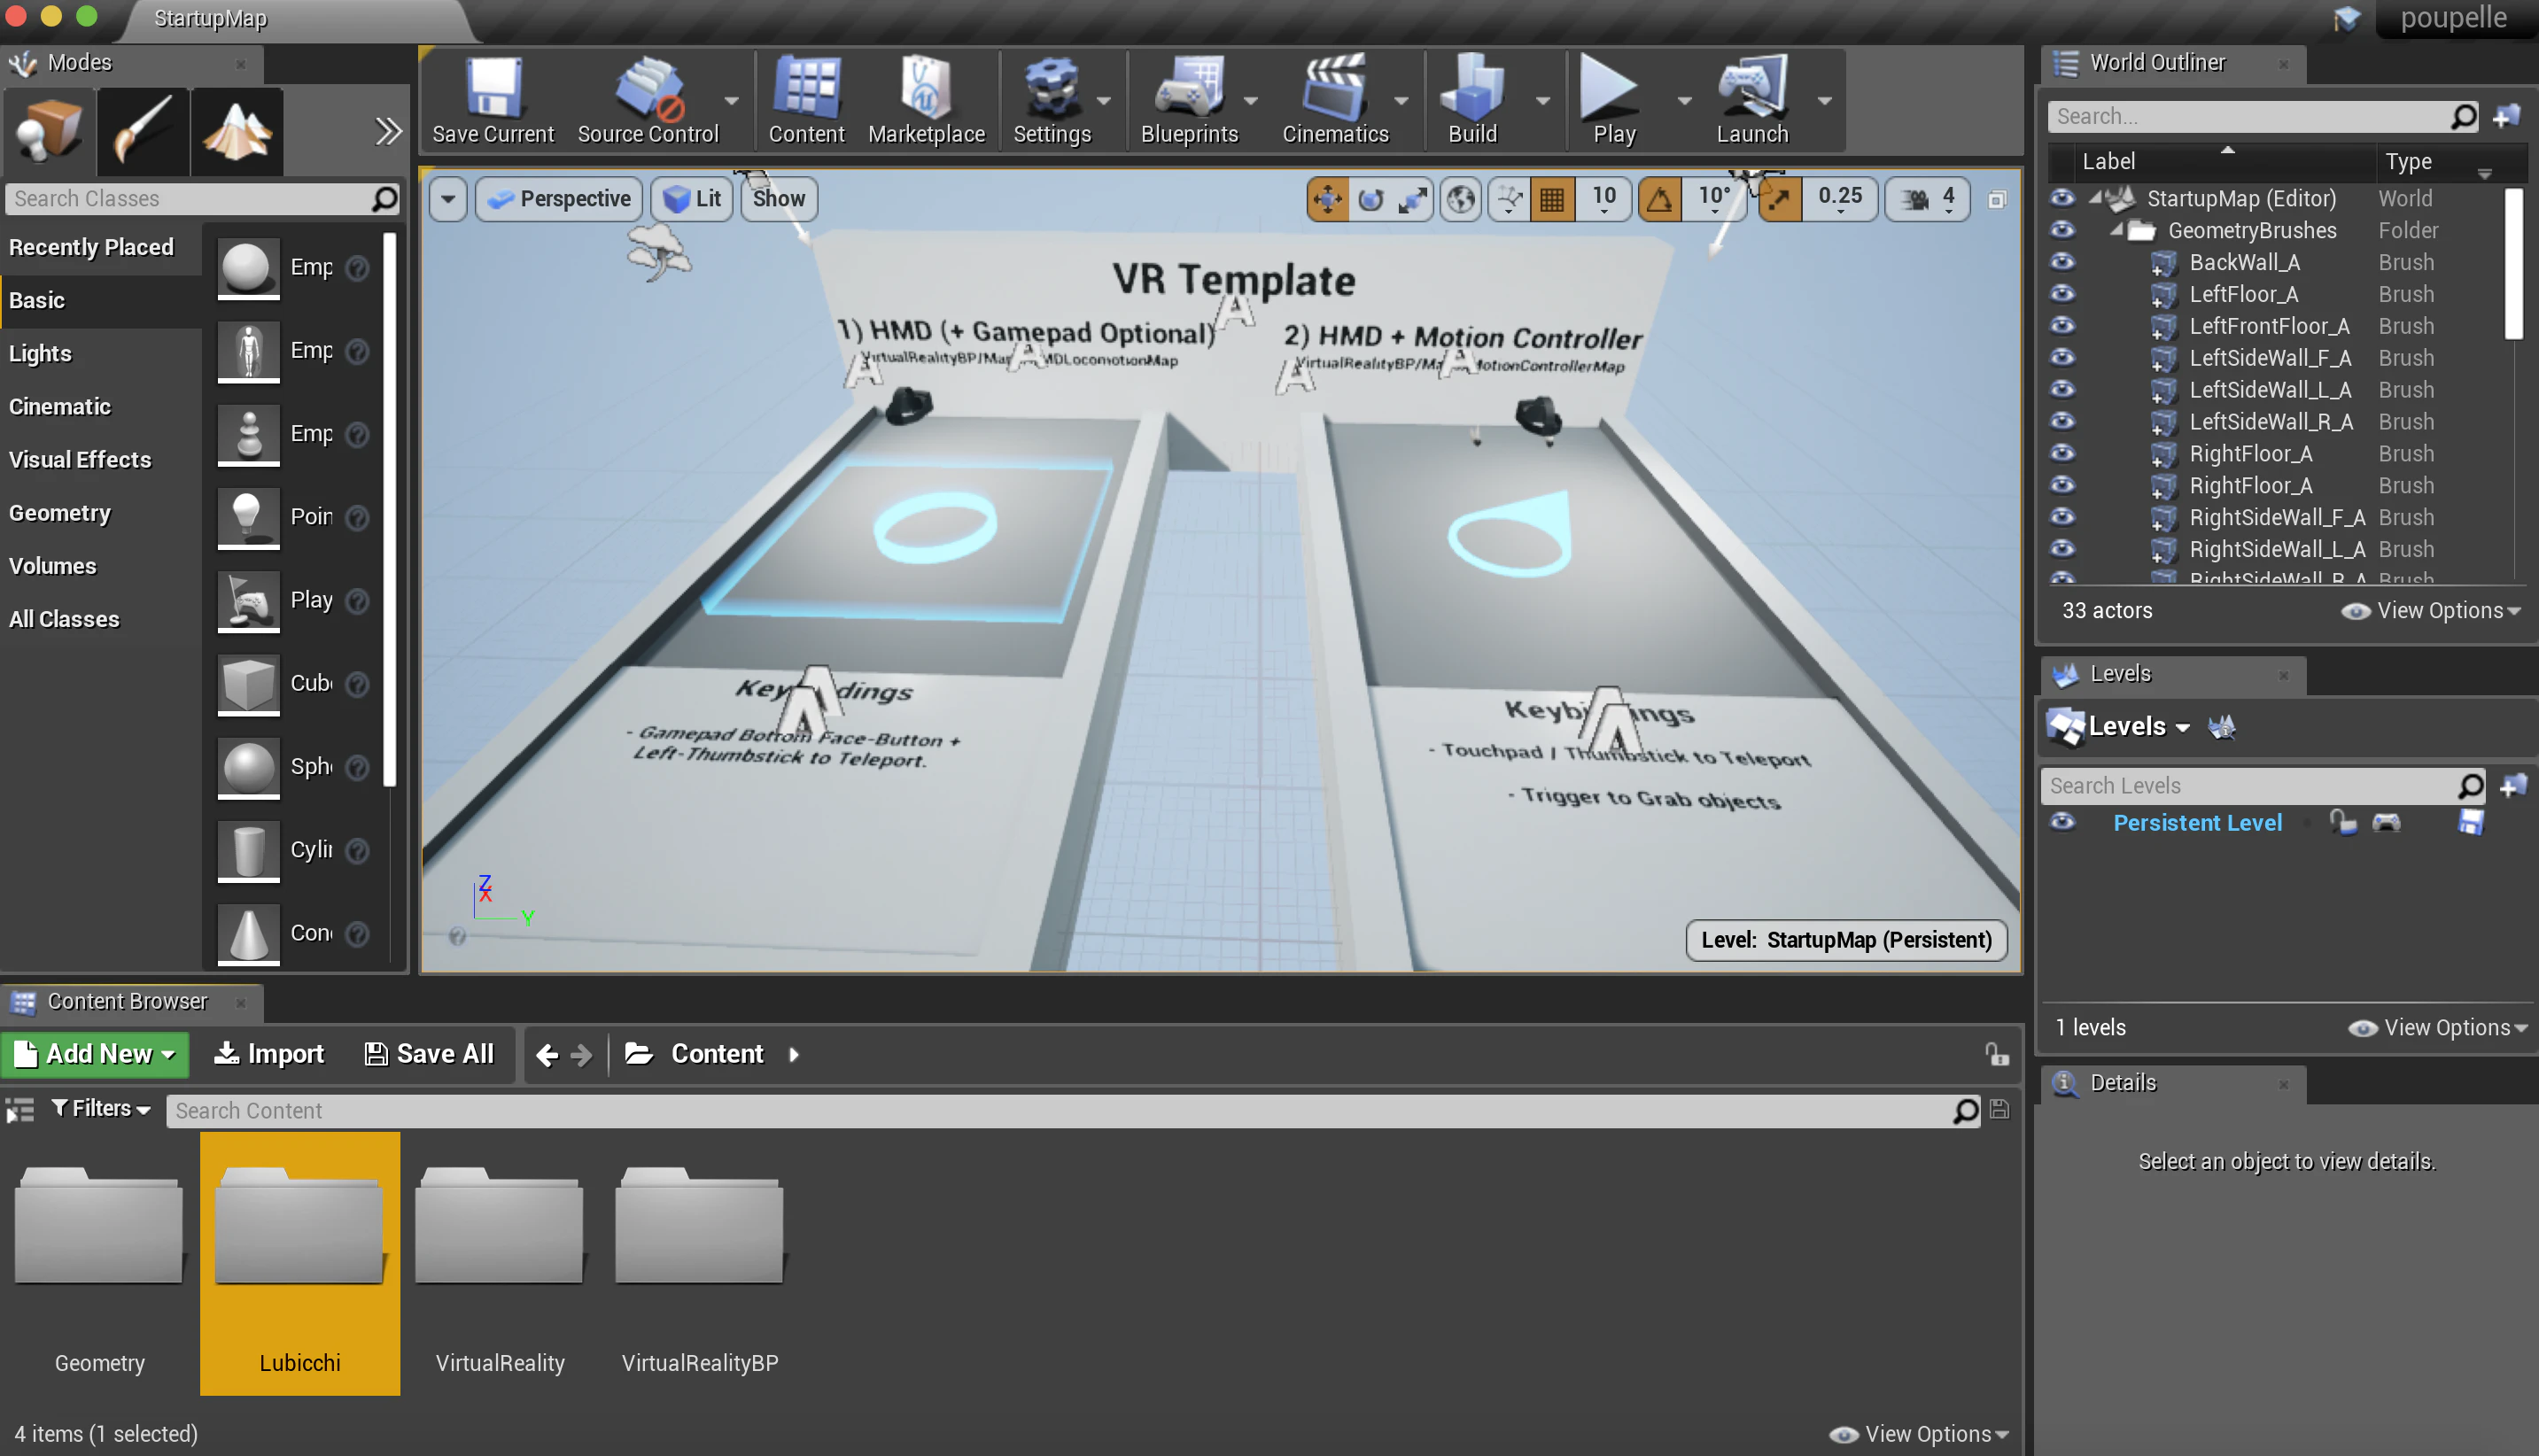Click the Import button in Content Browser
2539x1456 pixels.
(x=270, y=1054)
